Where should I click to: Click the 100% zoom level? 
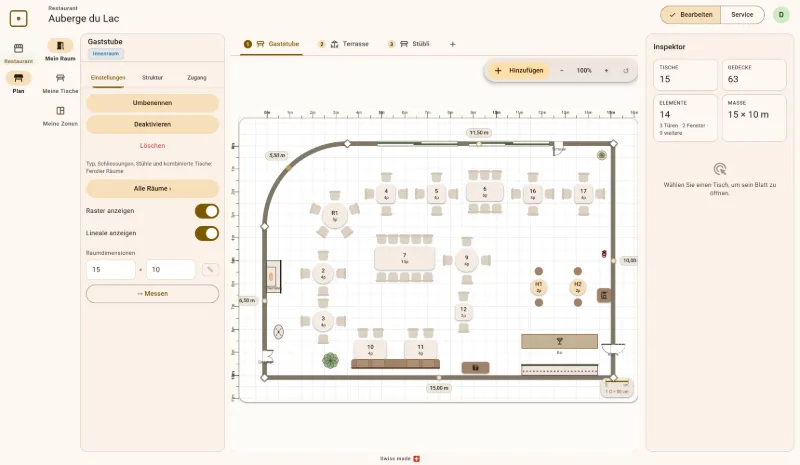click(584, 70)
